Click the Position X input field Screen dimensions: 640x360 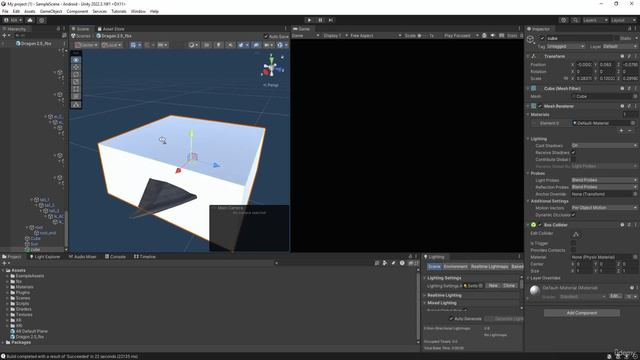coord(584,64)
